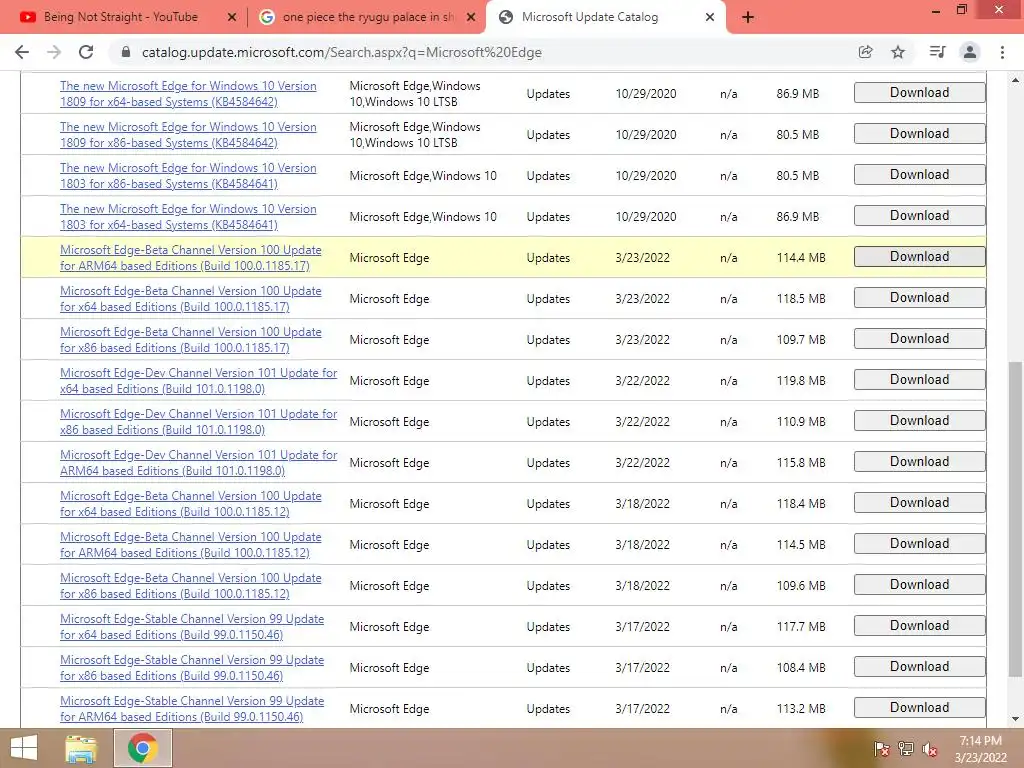Open Chrome three-dot menu
Image resolution: width=1024 pixels, height=768 pixels.
click(1002, 52)
